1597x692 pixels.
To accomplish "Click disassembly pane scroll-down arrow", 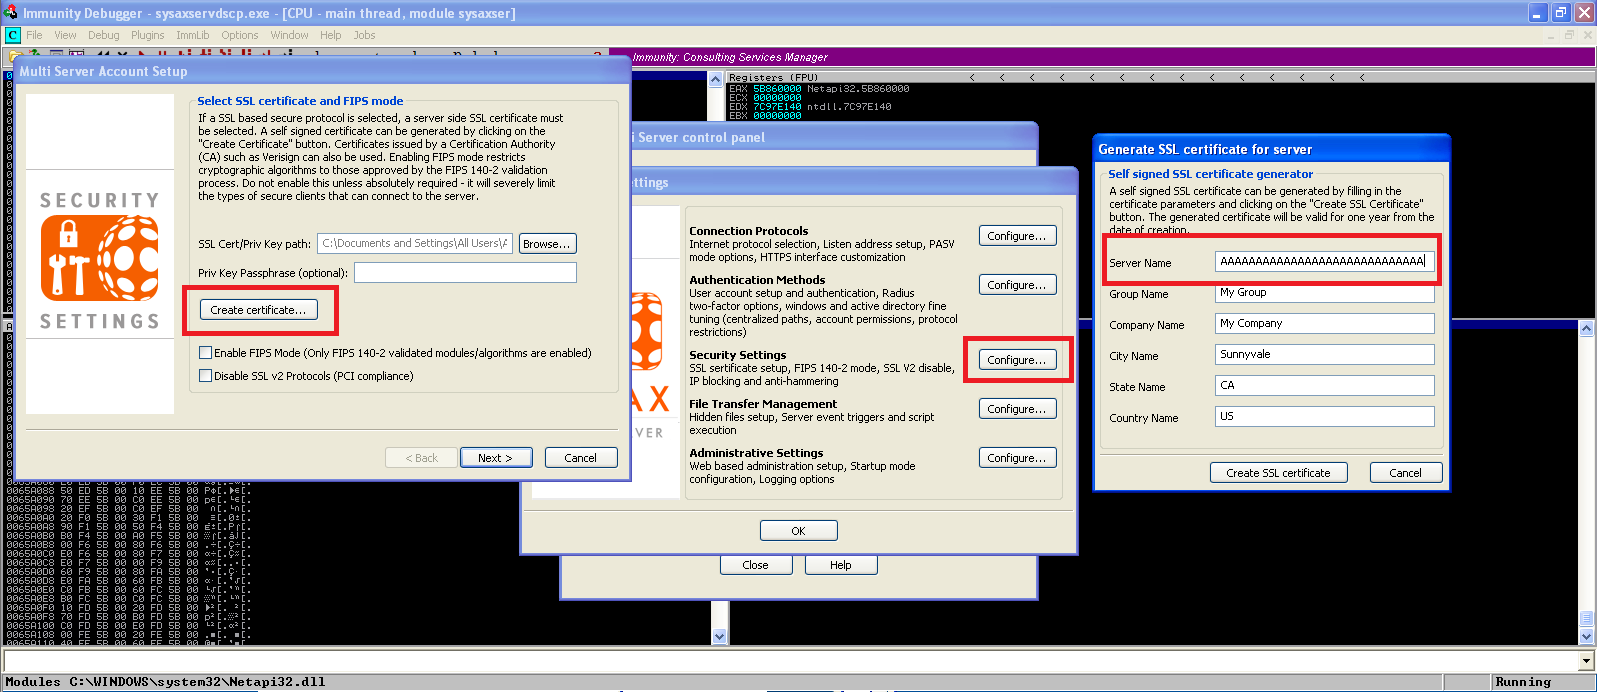I will [719, 636].
